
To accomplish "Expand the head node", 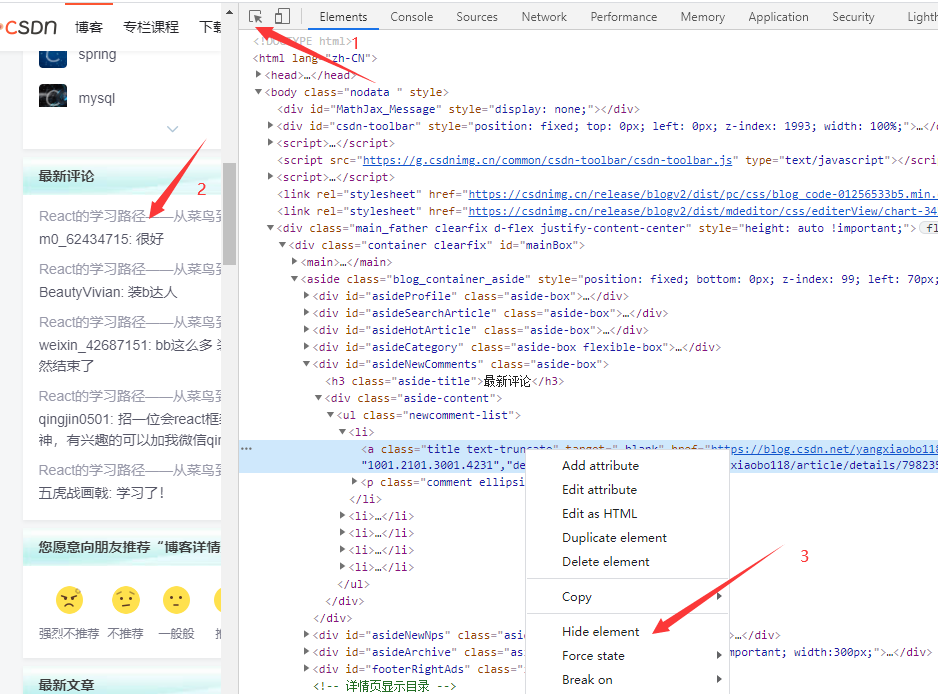I will pyautogui.click(x=258, y=74).
